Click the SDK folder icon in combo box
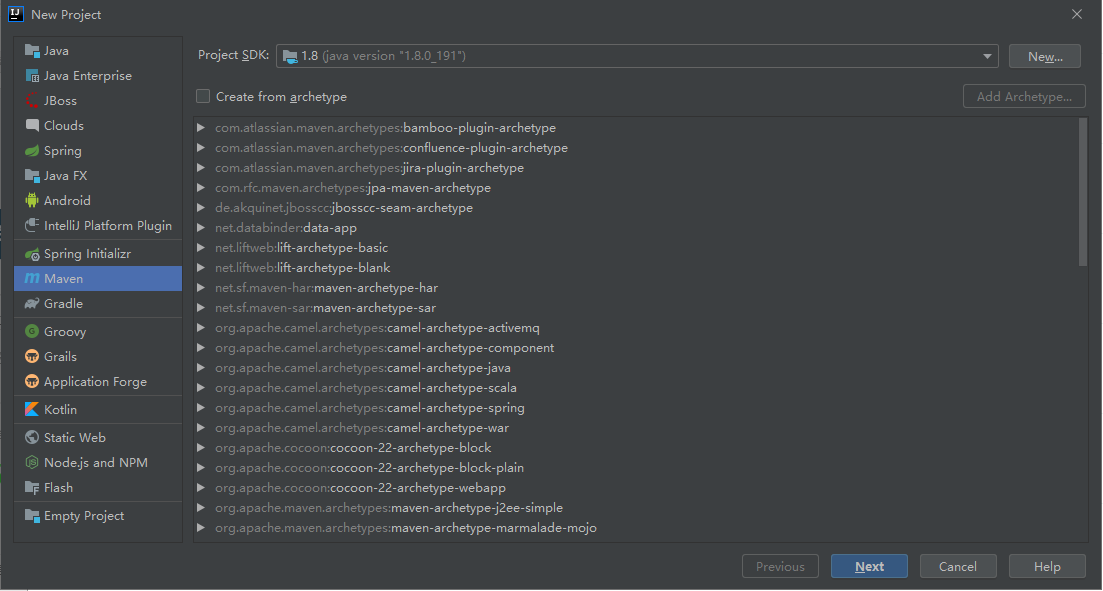 pos(289,56)
